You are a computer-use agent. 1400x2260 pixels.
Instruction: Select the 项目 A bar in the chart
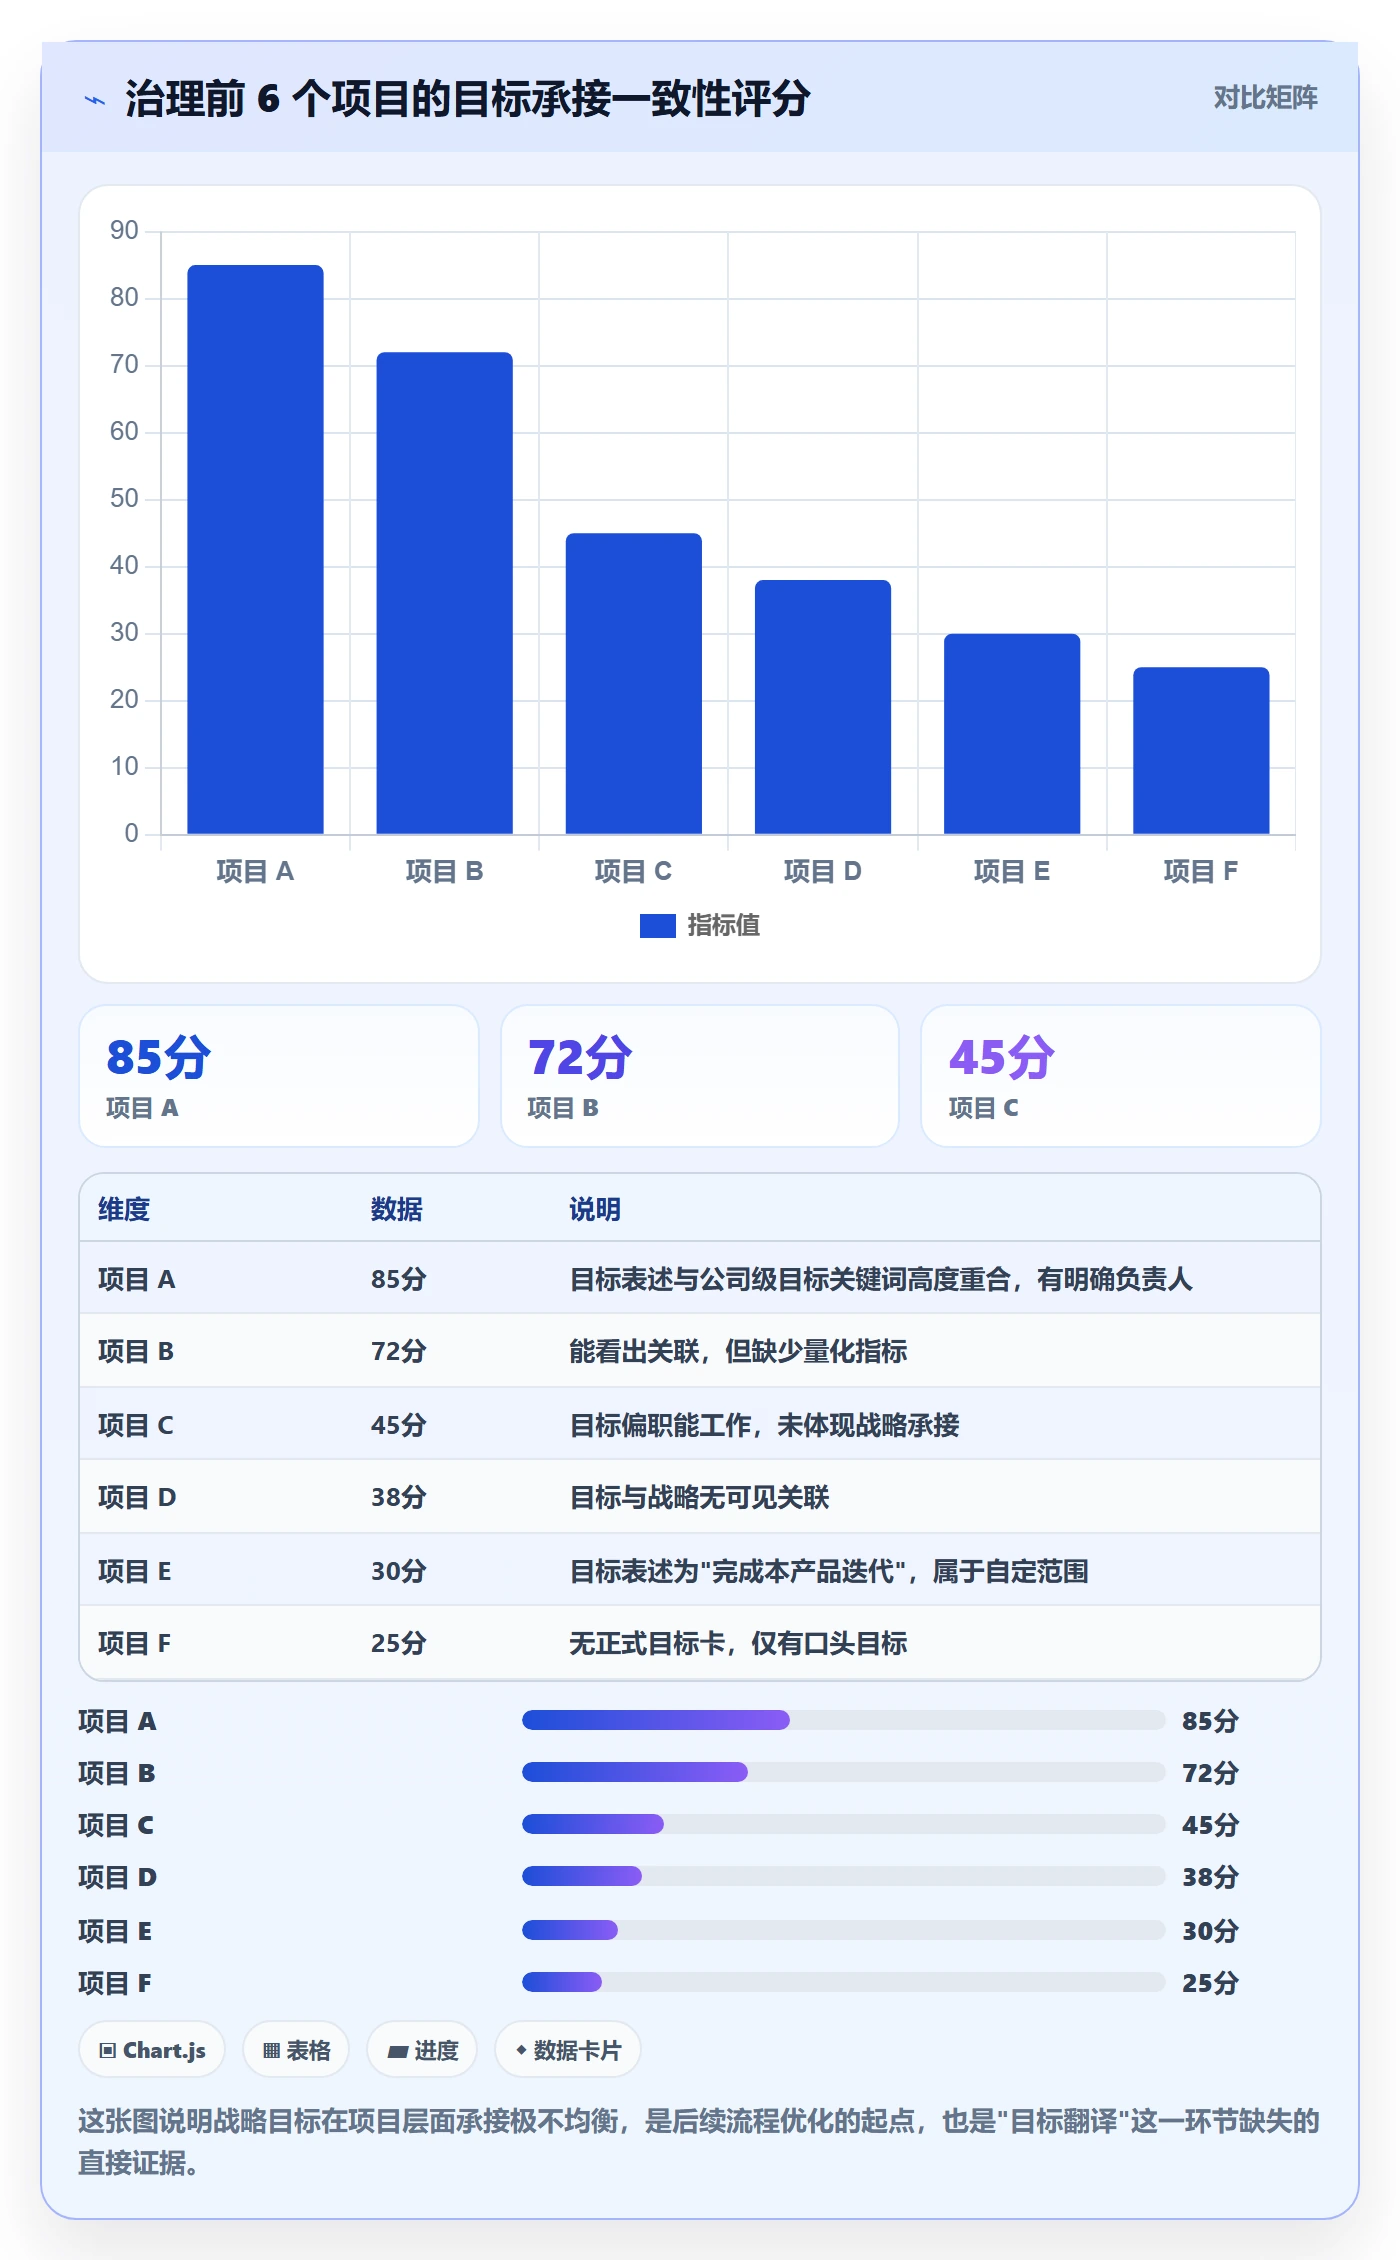(x=256, y=549)
